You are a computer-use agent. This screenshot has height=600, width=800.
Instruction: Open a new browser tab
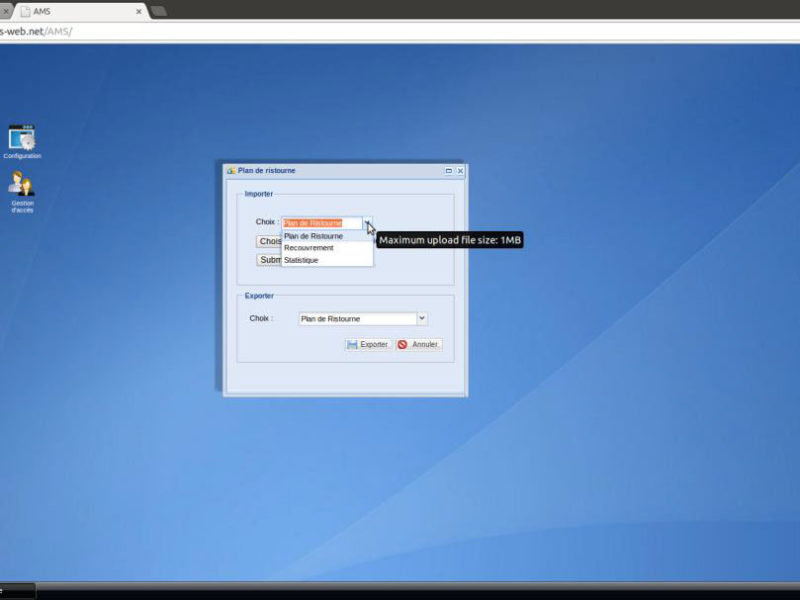[158, 11]
